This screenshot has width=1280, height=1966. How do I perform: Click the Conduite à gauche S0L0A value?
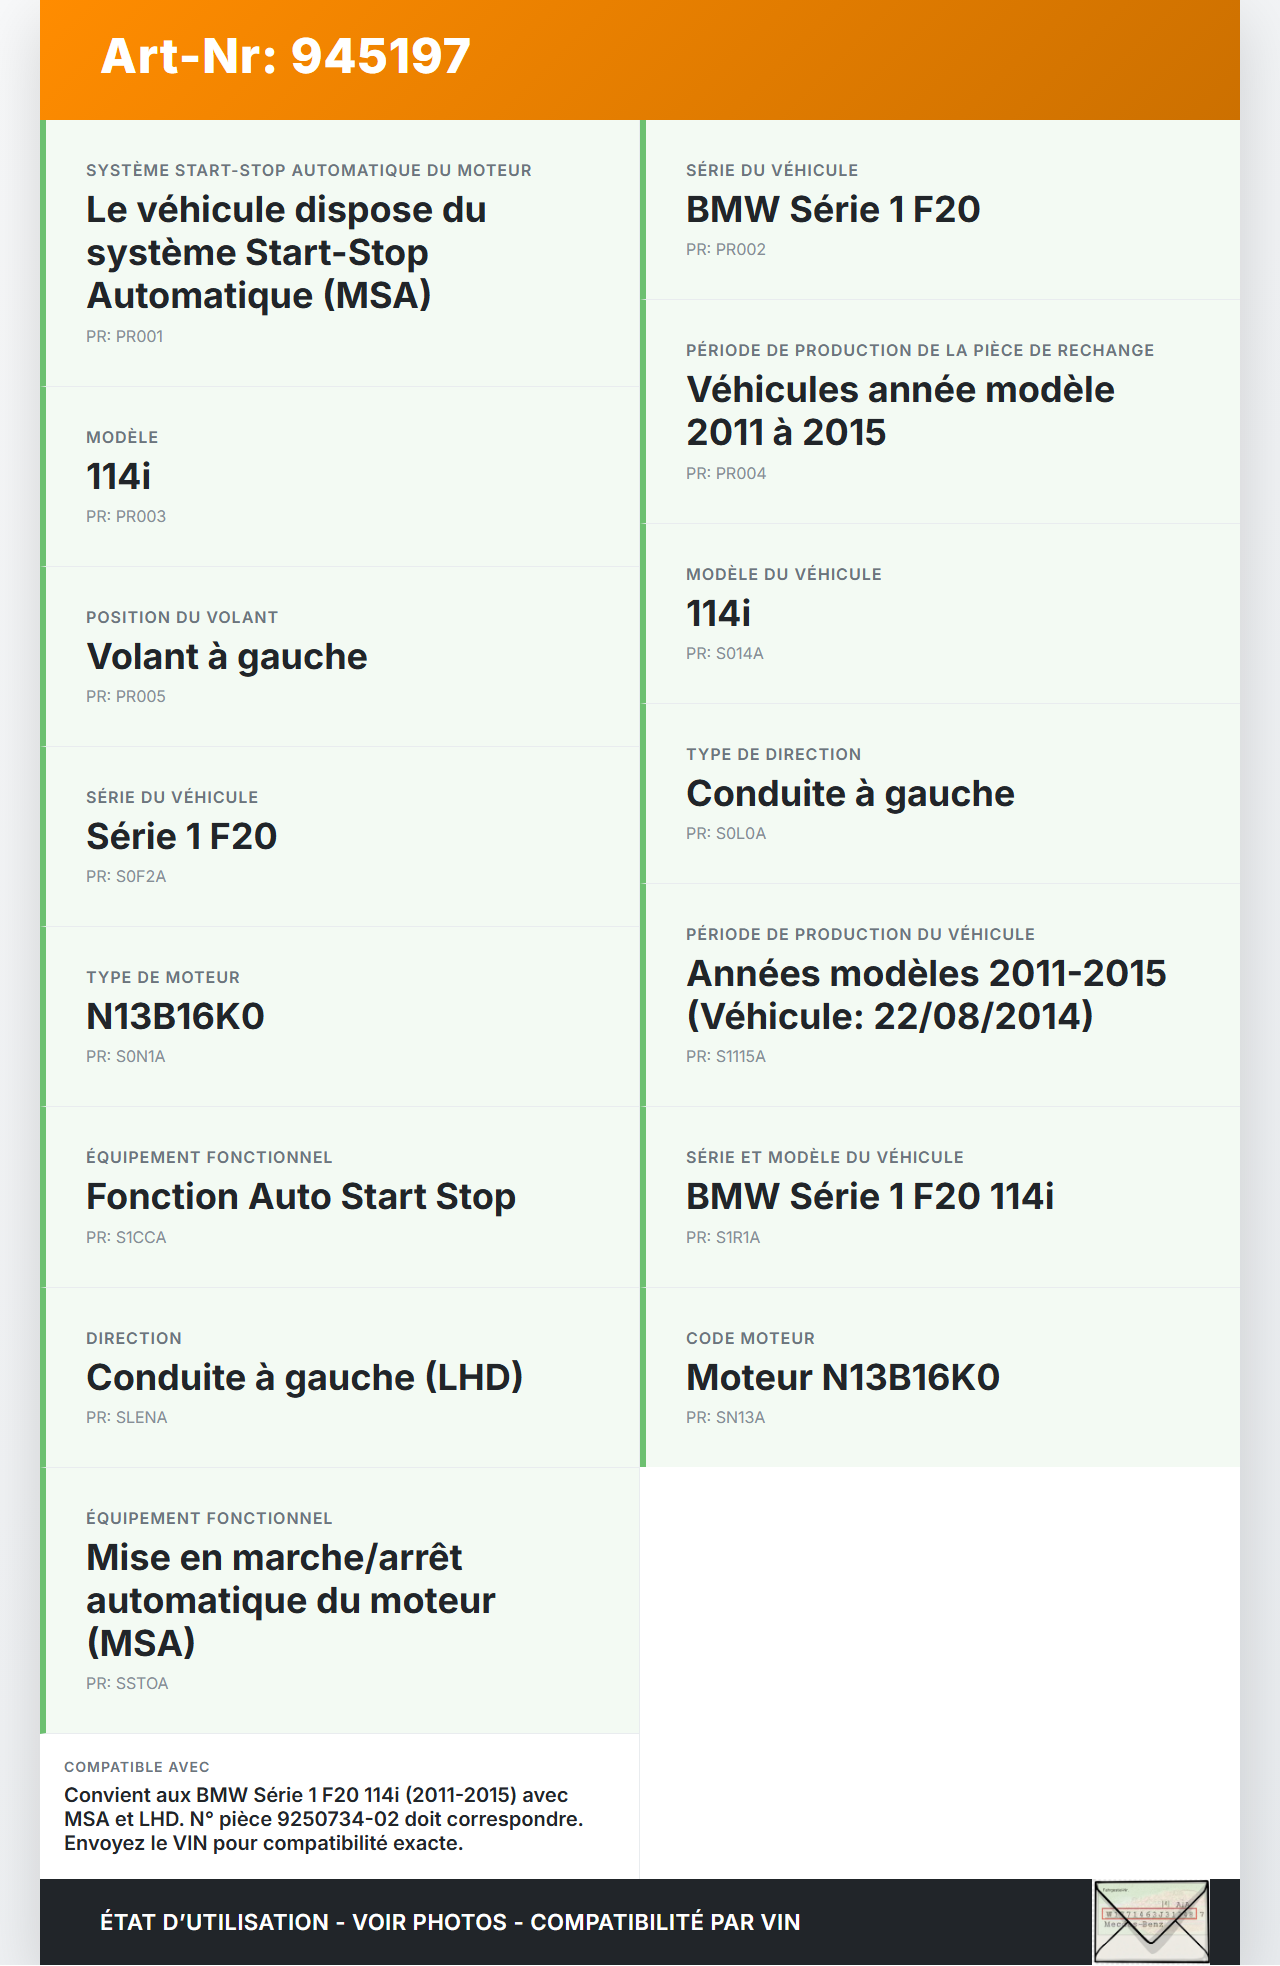850,794
